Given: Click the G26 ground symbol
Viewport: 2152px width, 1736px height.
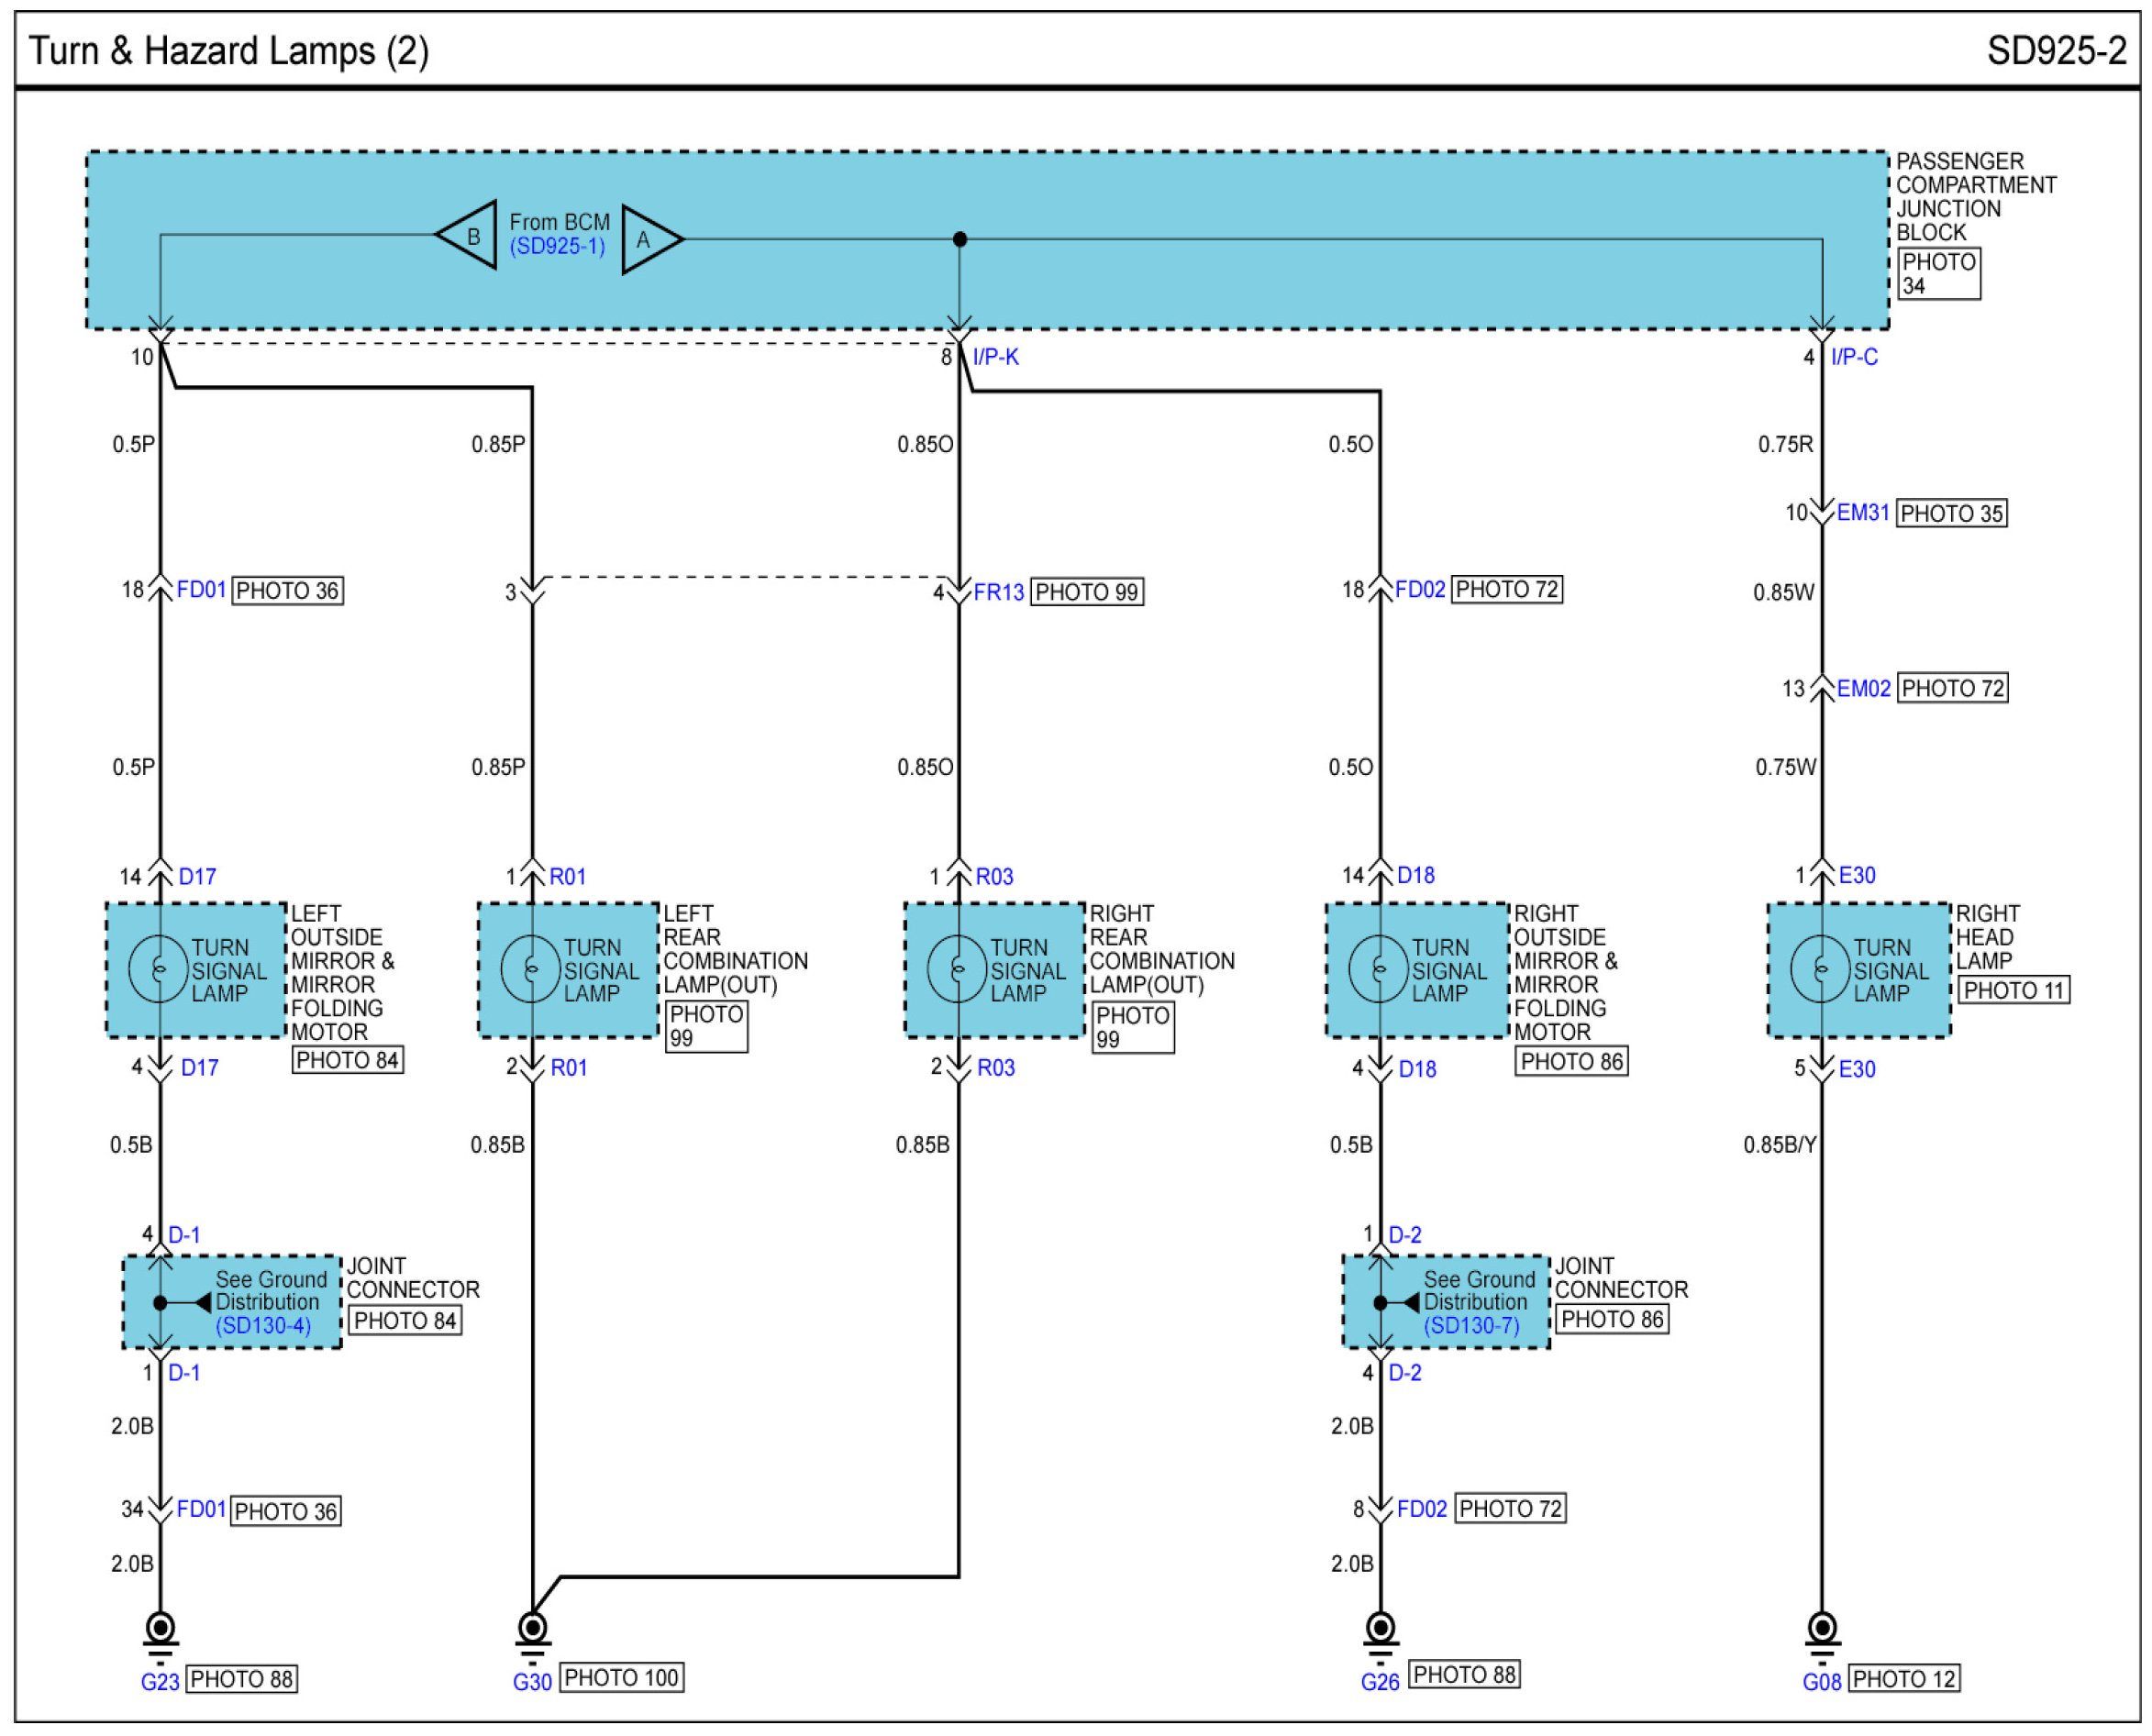Looking at the screenshot, I should (x=1380, y=1631).
